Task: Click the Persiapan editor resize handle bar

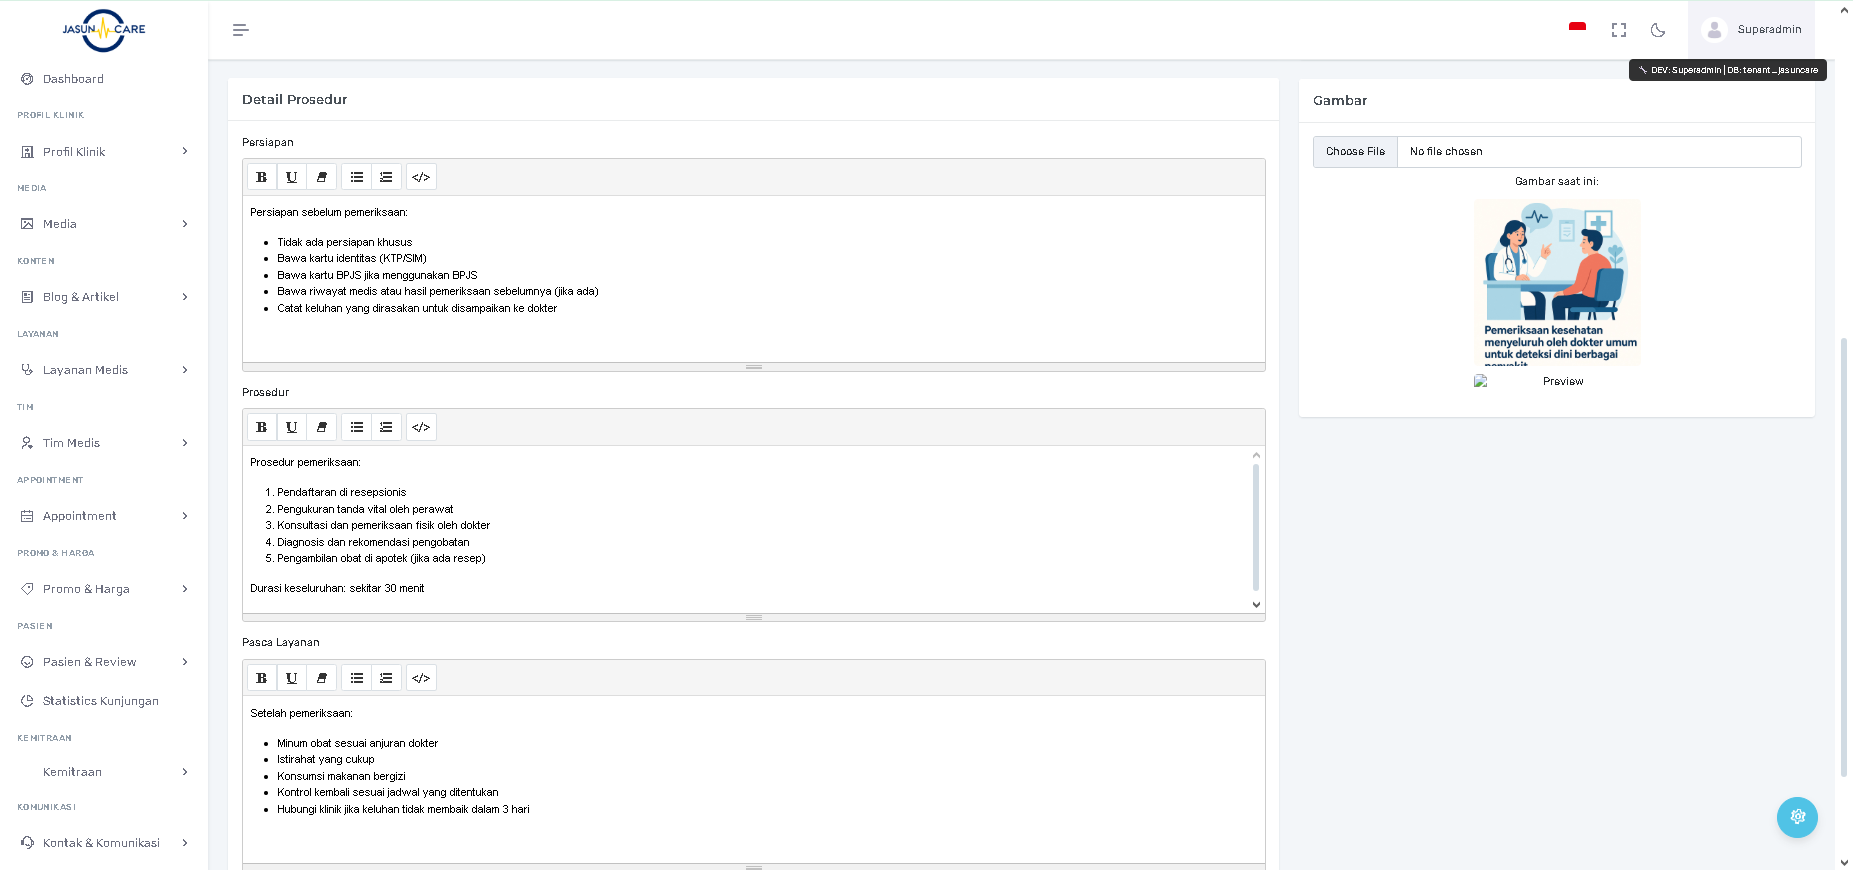Action: click(754, 367)
